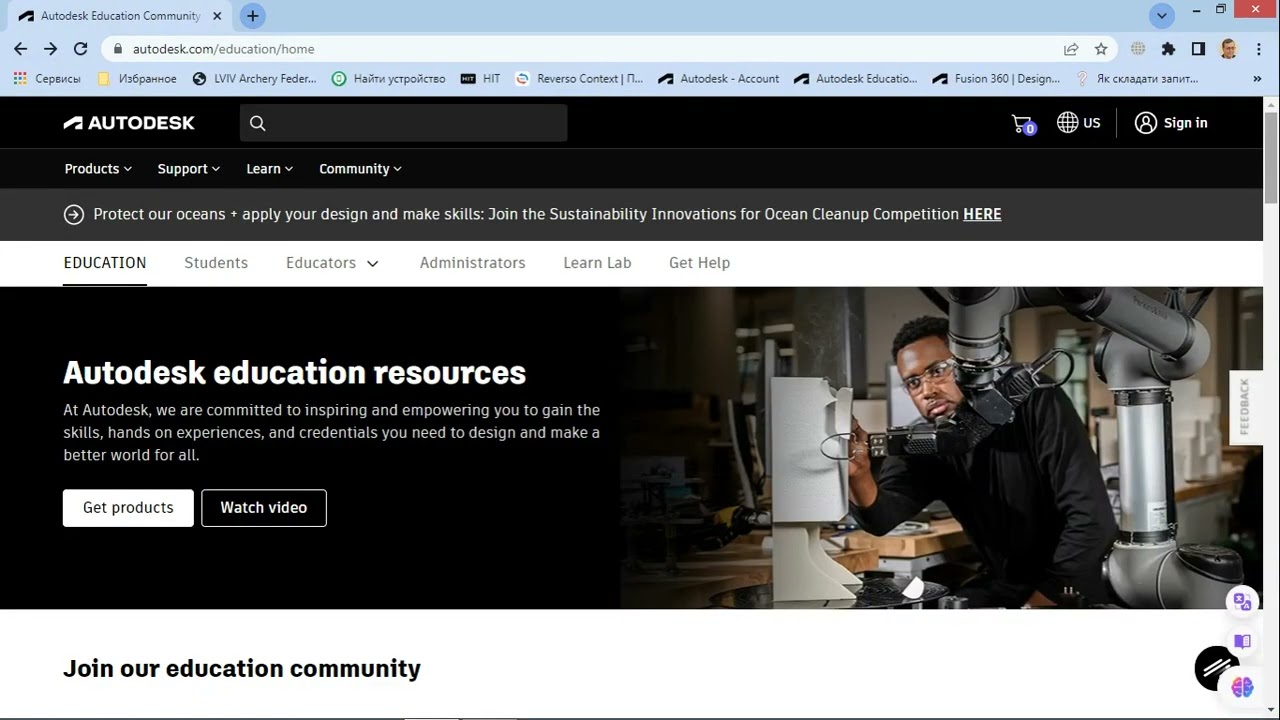Screen dimensions: 1280x720
Task: Open the Chrome profile avatar
Action: 1229,48
